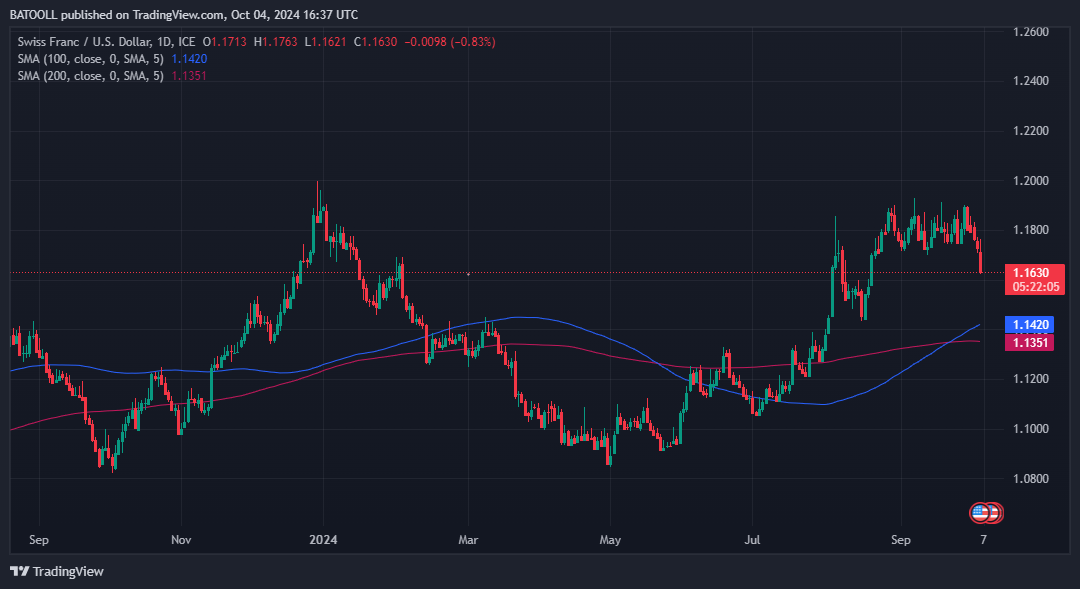Image resolution: width=1080 pixels, height=589 pixels.
Task: Click the red 1.1351 SMA axis label
Action: pos(1030,343)
